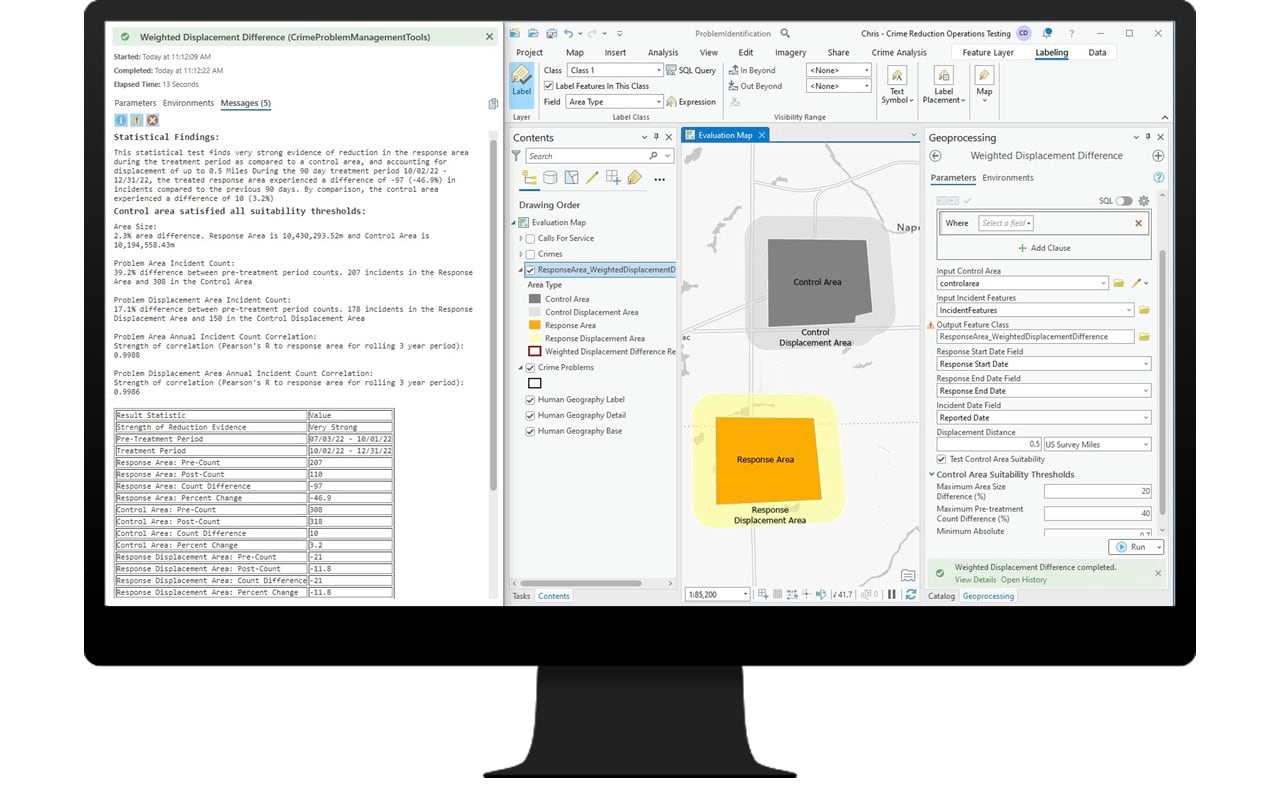
Task: Open the notifications bell
Action: point(1047,33)
